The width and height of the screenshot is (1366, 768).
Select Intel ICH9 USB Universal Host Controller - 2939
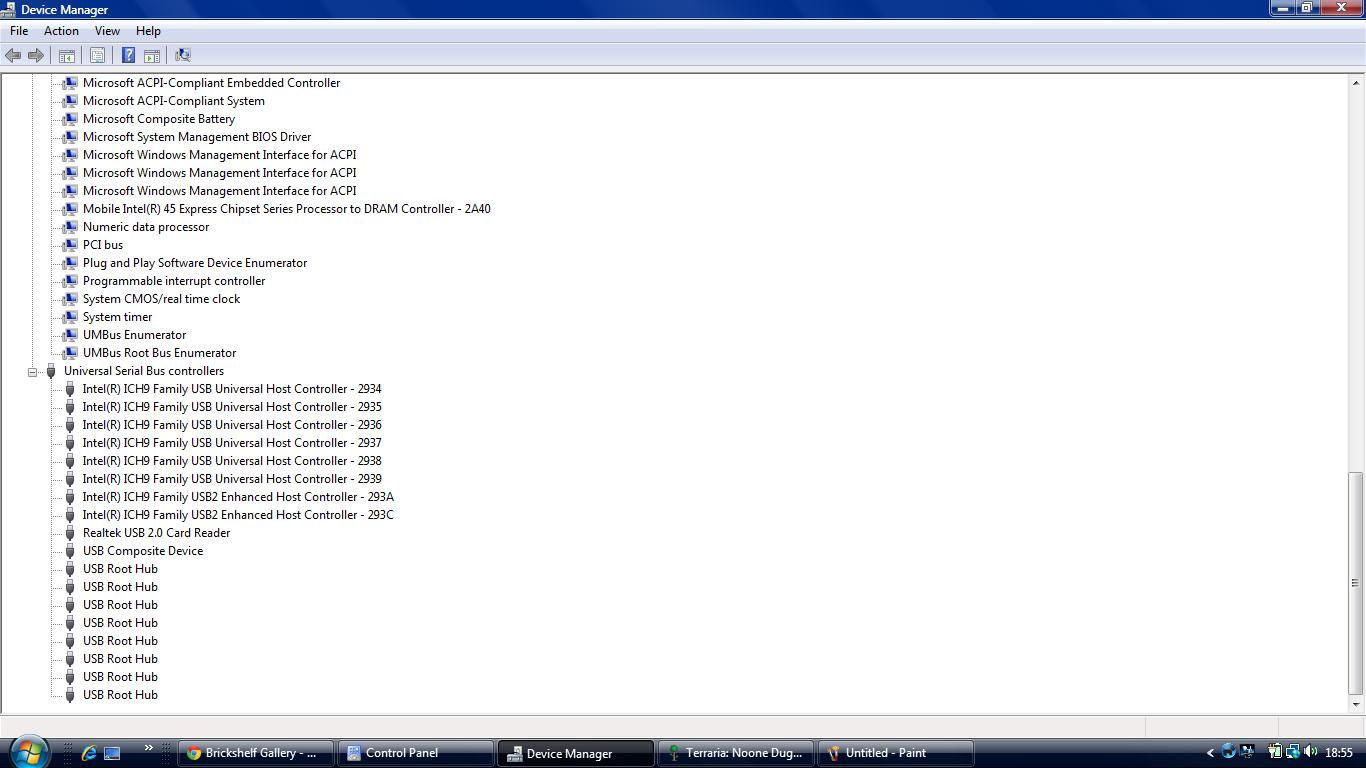232,479
